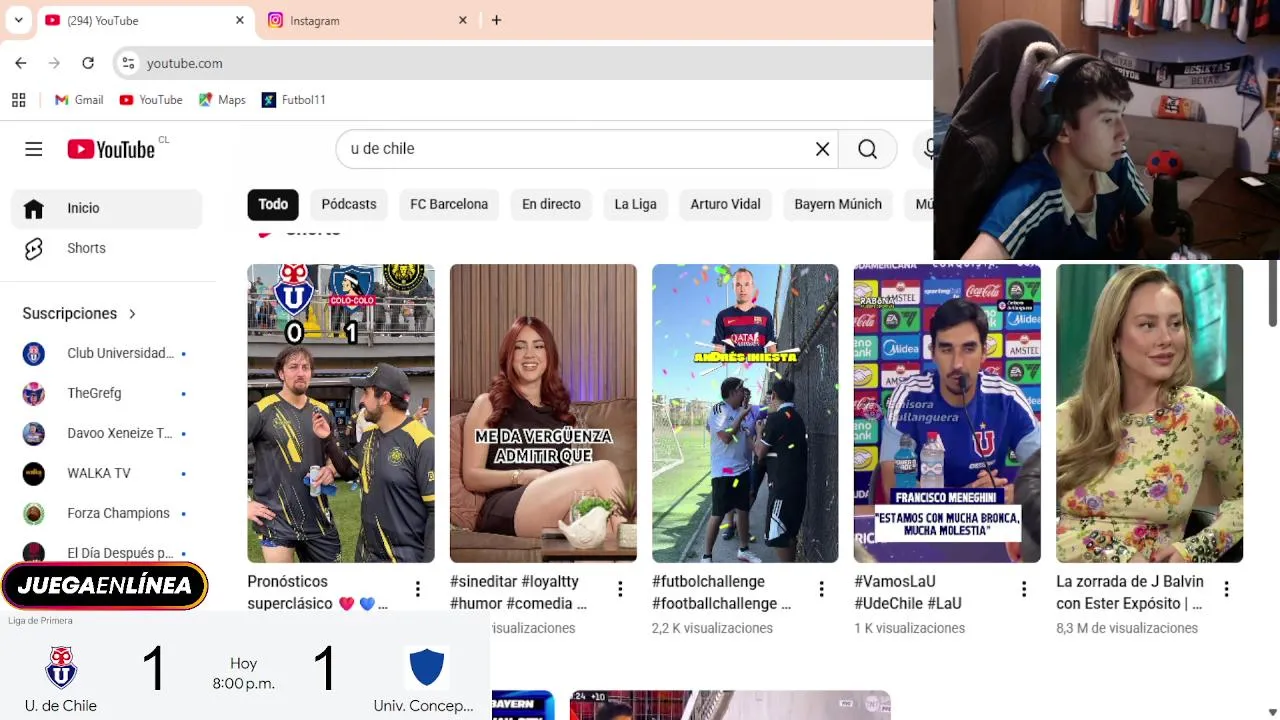Open Club Universidad subscription channel
The width and height of the screenshot is (1280, 720).
pos(107,353)
